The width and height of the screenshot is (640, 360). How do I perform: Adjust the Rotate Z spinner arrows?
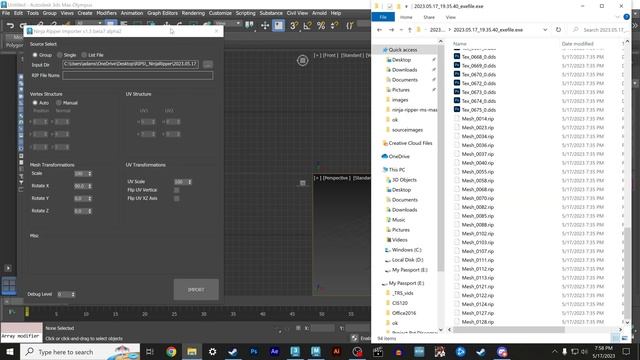click(90, 211)
